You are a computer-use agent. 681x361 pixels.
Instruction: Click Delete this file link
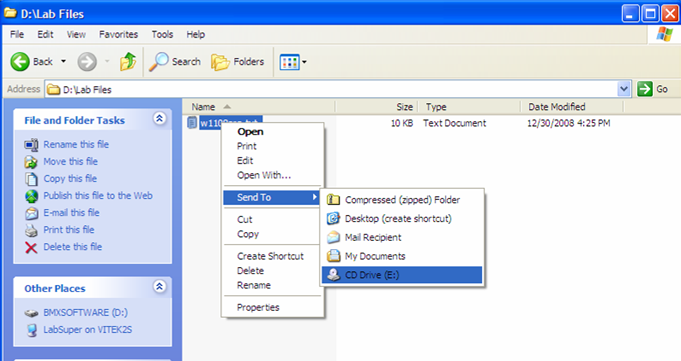pyautogui.click(x=73, y=247)
